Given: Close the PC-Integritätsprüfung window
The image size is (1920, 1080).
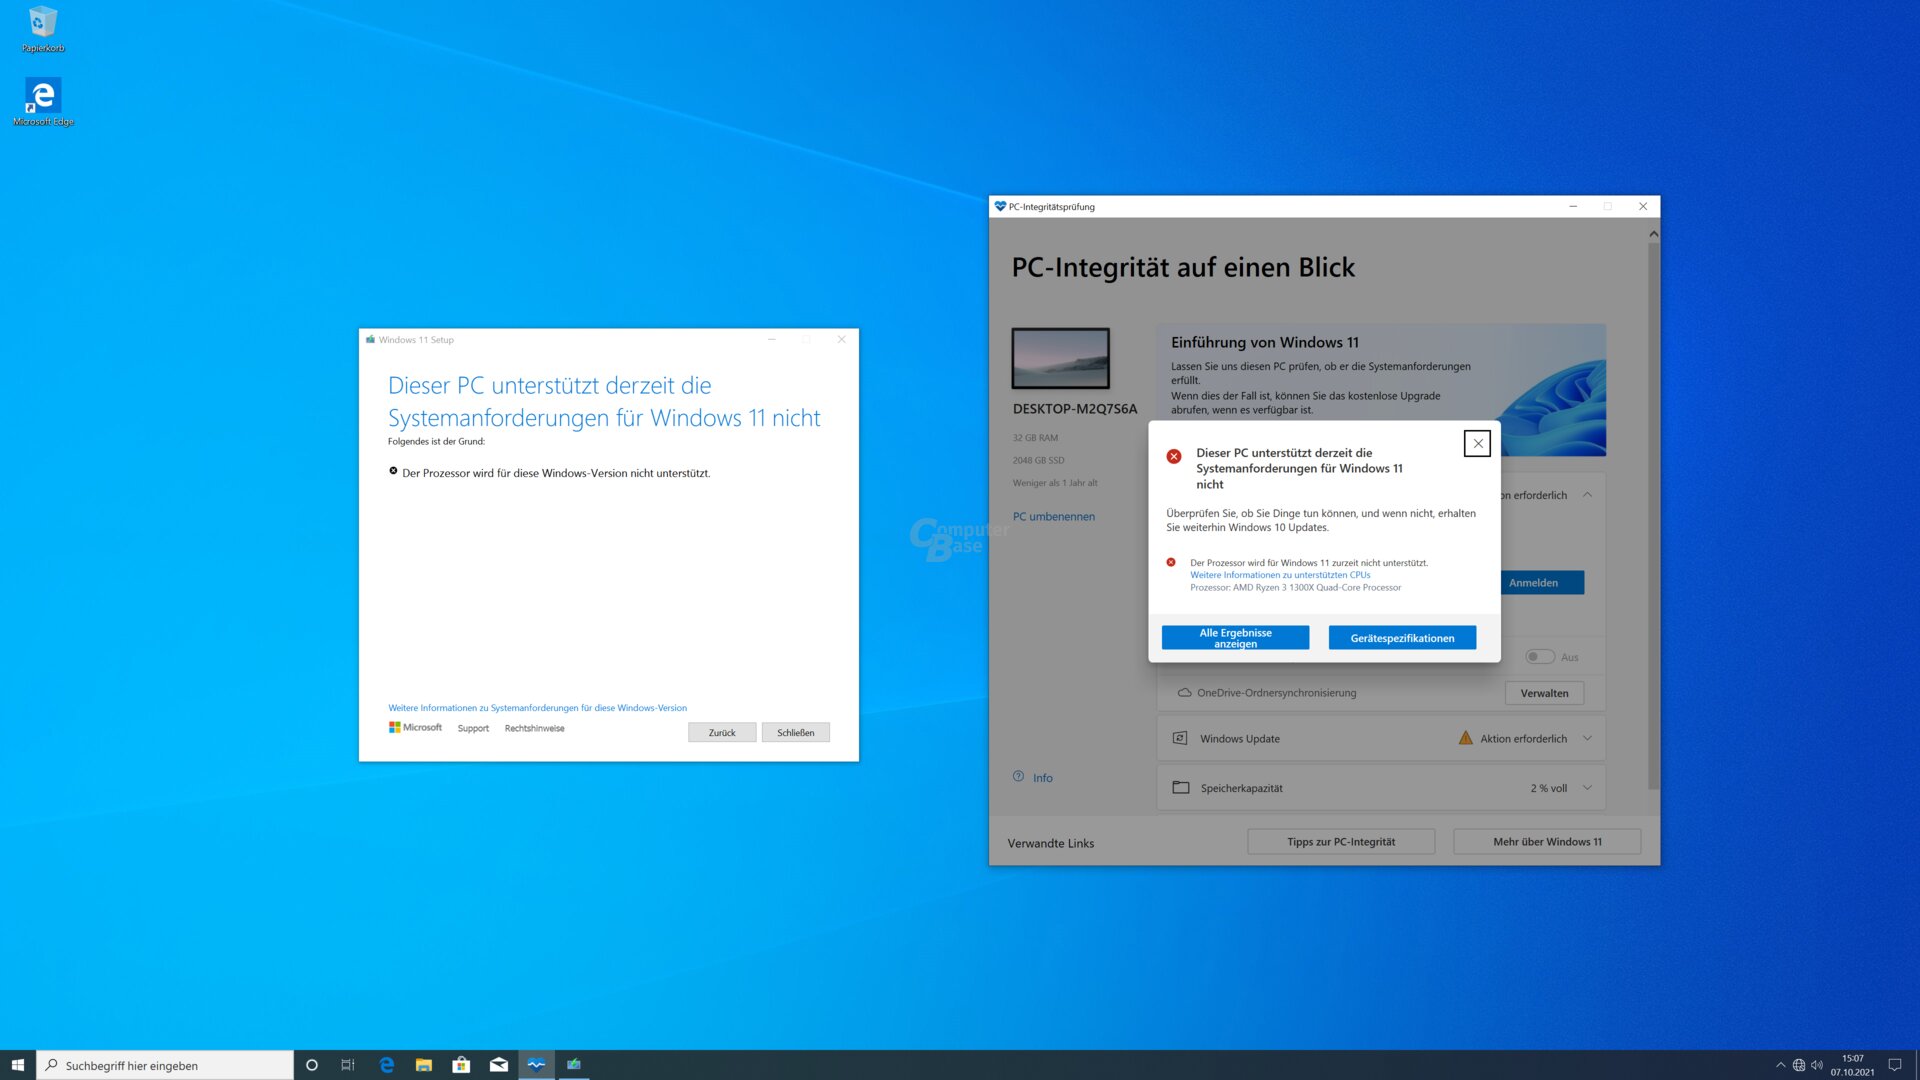Looking at the screenshot, I should pyautogui.click(x=1643, y=206).
